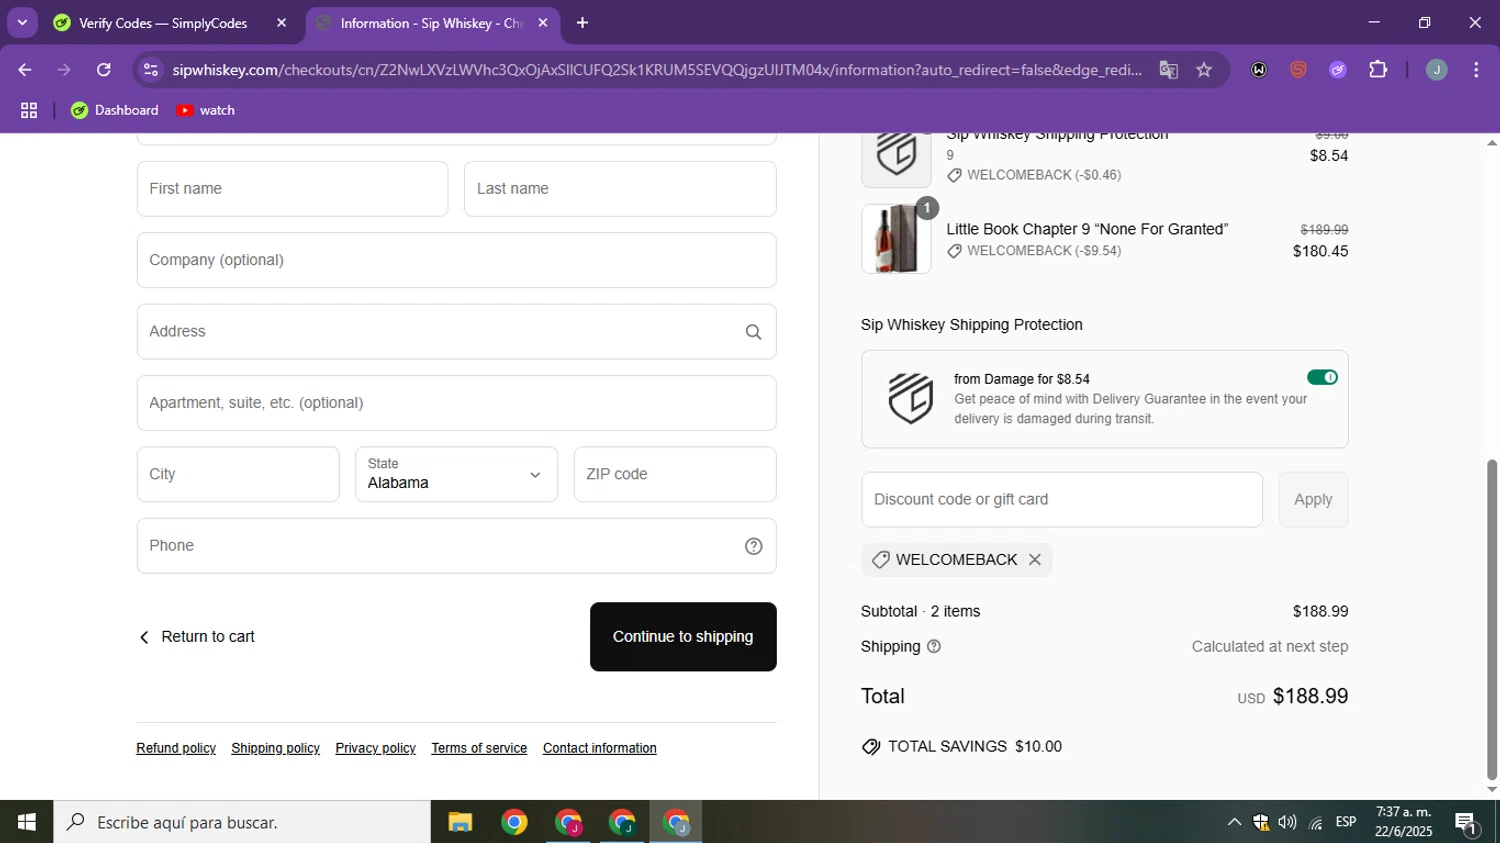Open the Refund policy link

(176, 748)
